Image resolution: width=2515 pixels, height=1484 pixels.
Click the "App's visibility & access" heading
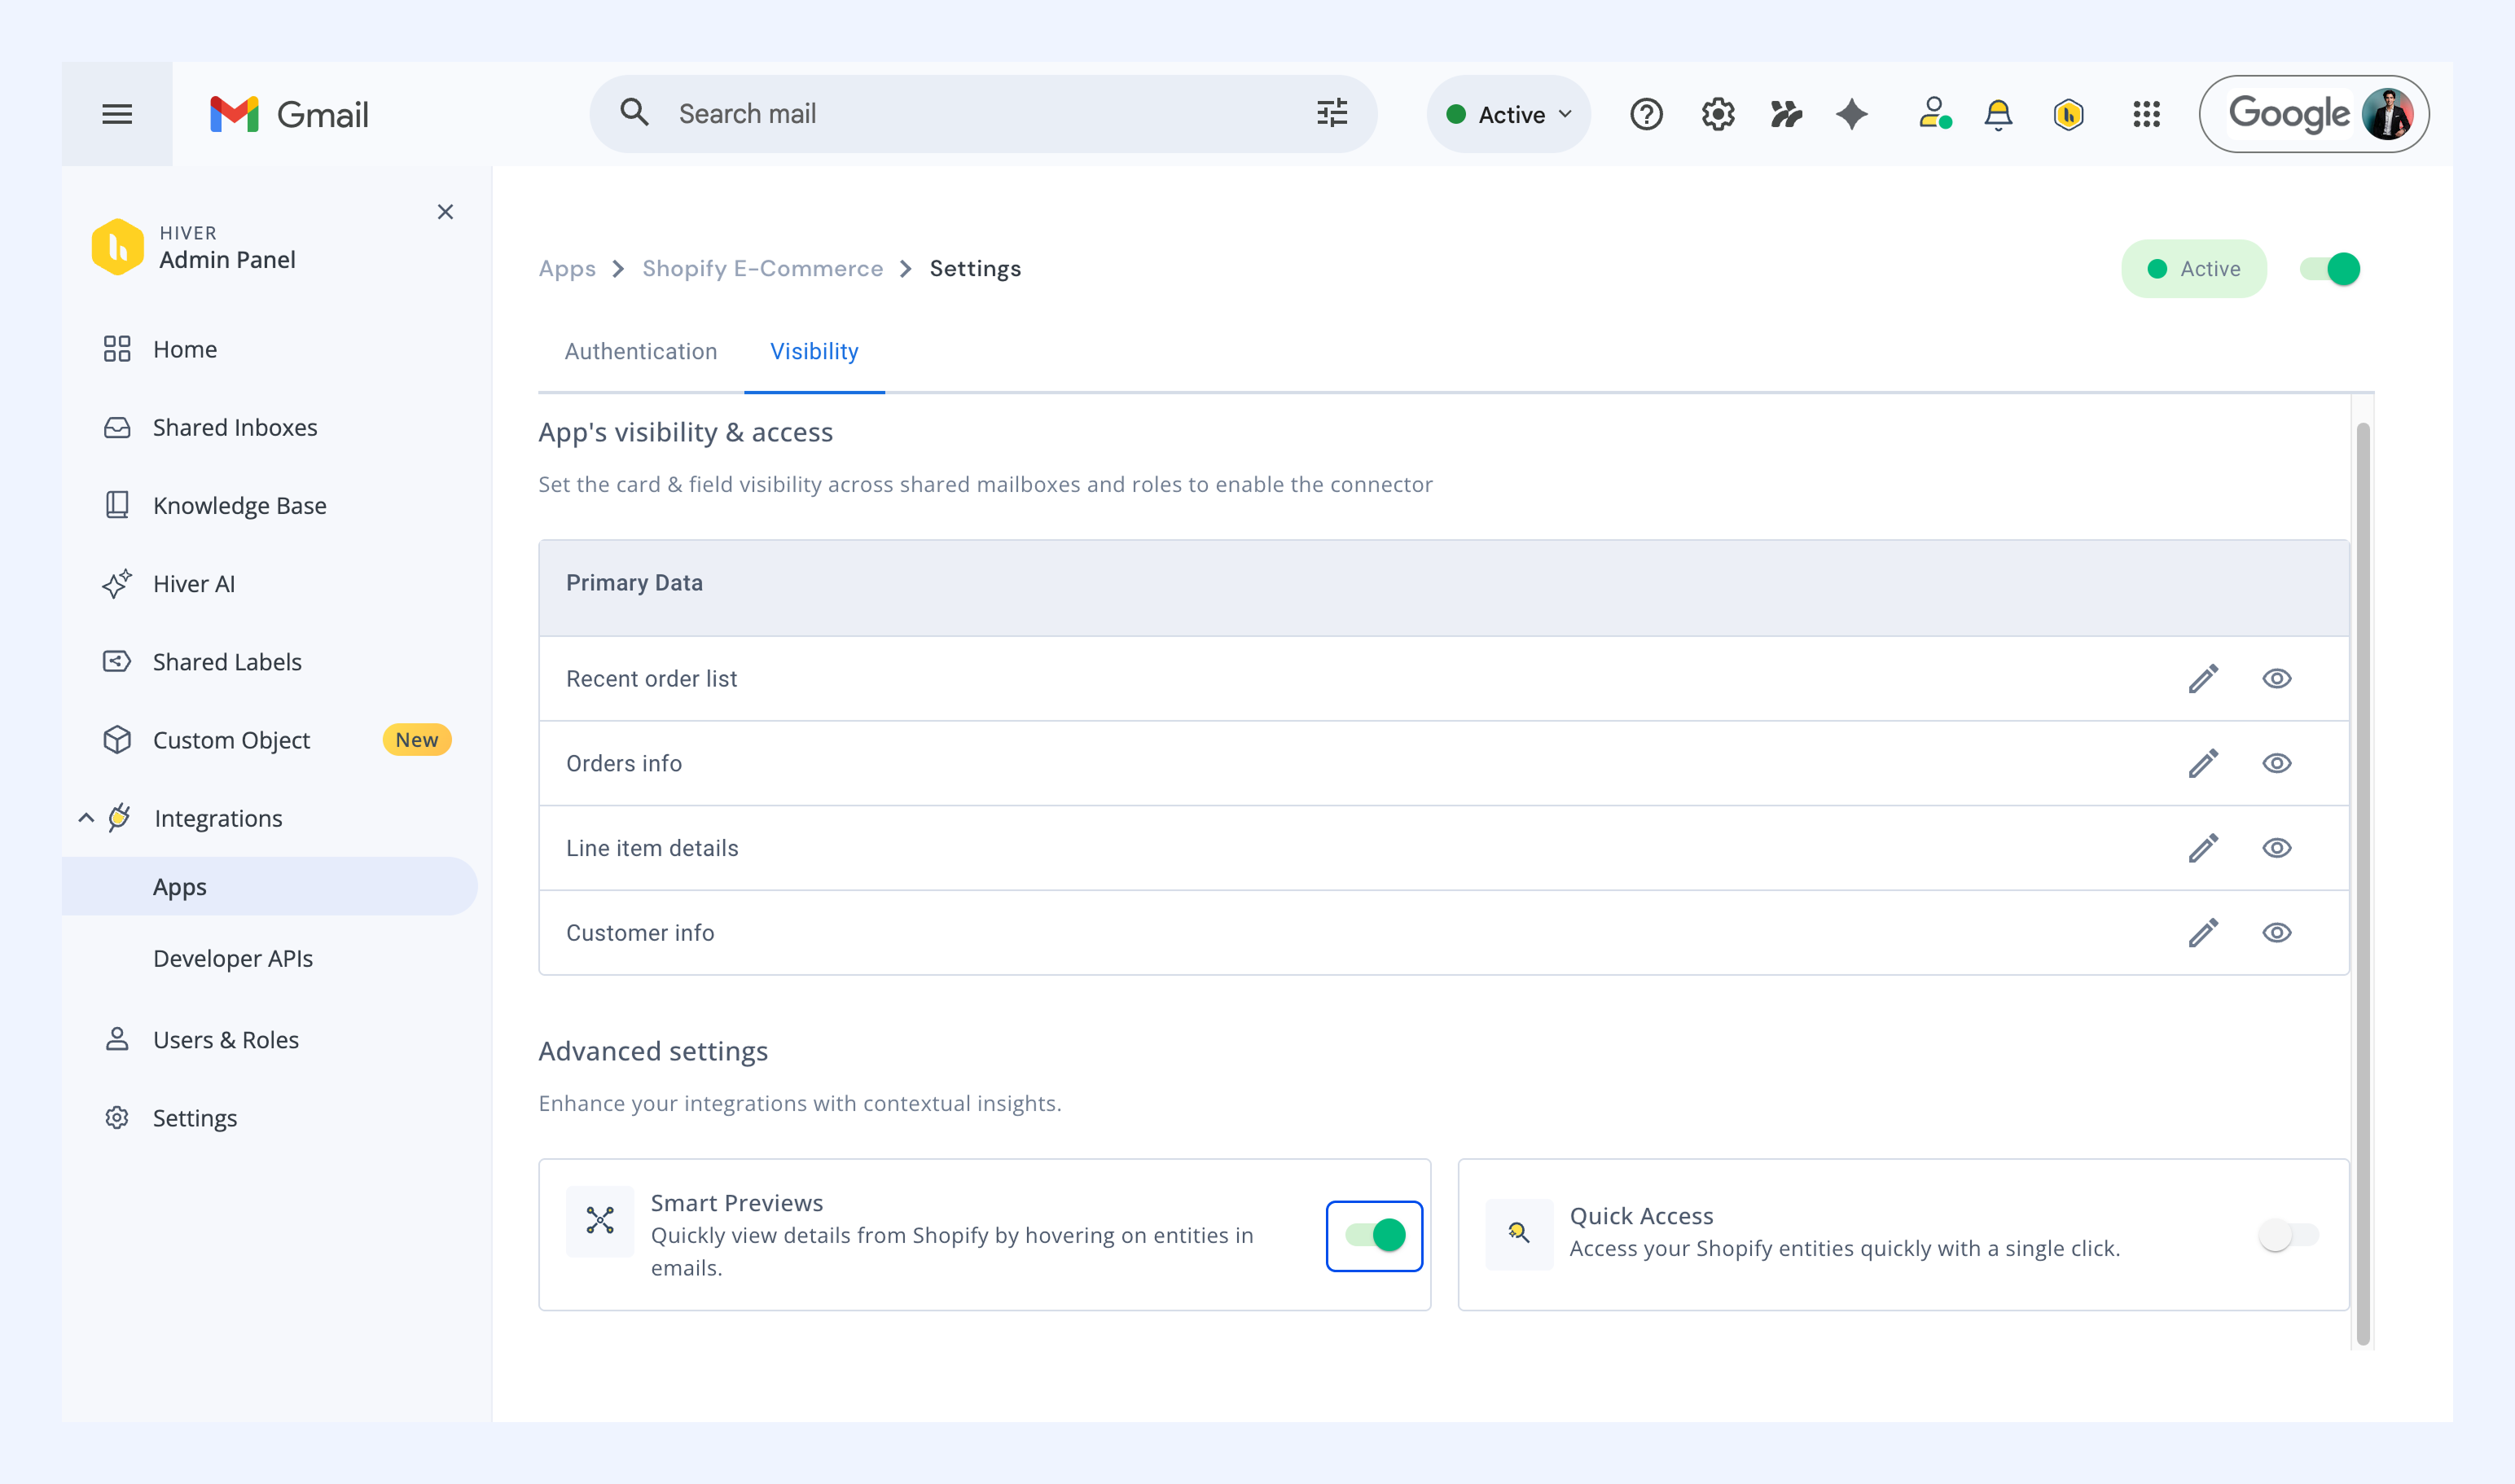pos(686,433)
